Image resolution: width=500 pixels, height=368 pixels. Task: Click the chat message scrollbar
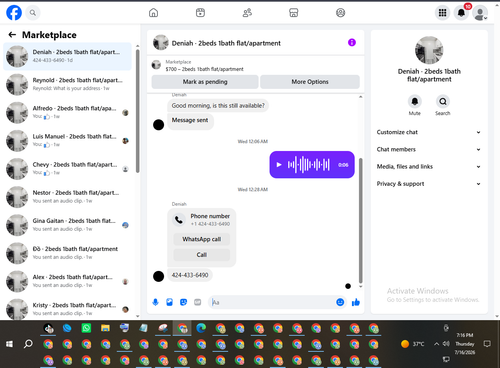click(360, 220)
